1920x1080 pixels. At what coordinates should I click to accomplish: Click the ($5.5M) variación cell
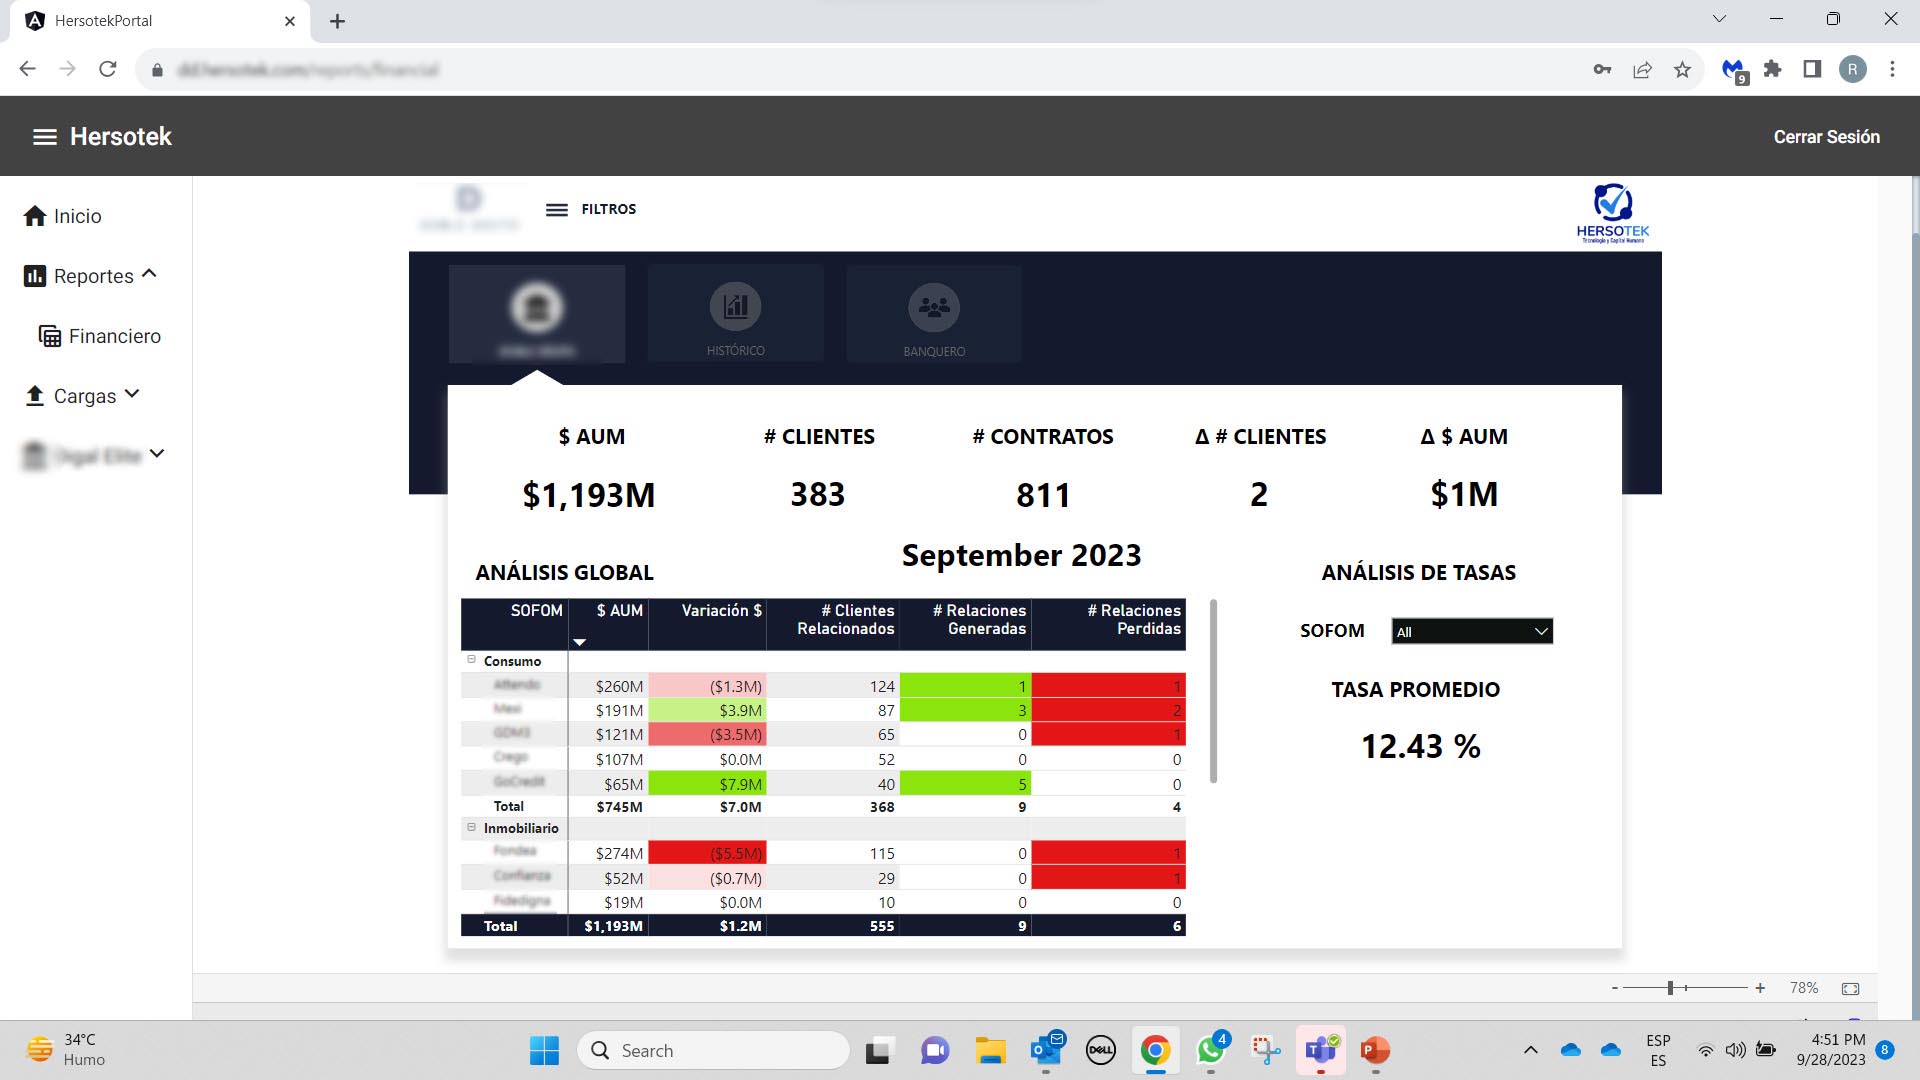(x=707, y=853)
